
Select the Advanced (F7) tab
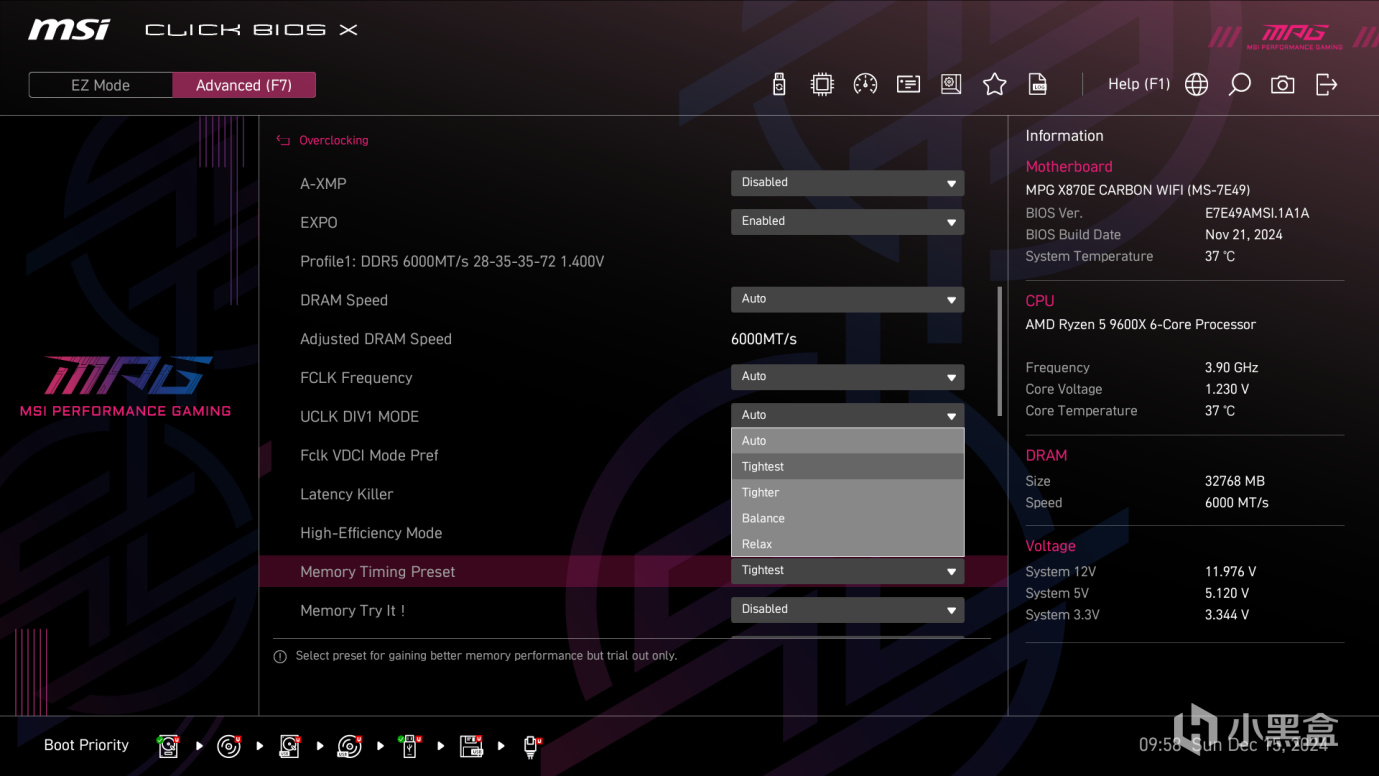coord(244,85)
